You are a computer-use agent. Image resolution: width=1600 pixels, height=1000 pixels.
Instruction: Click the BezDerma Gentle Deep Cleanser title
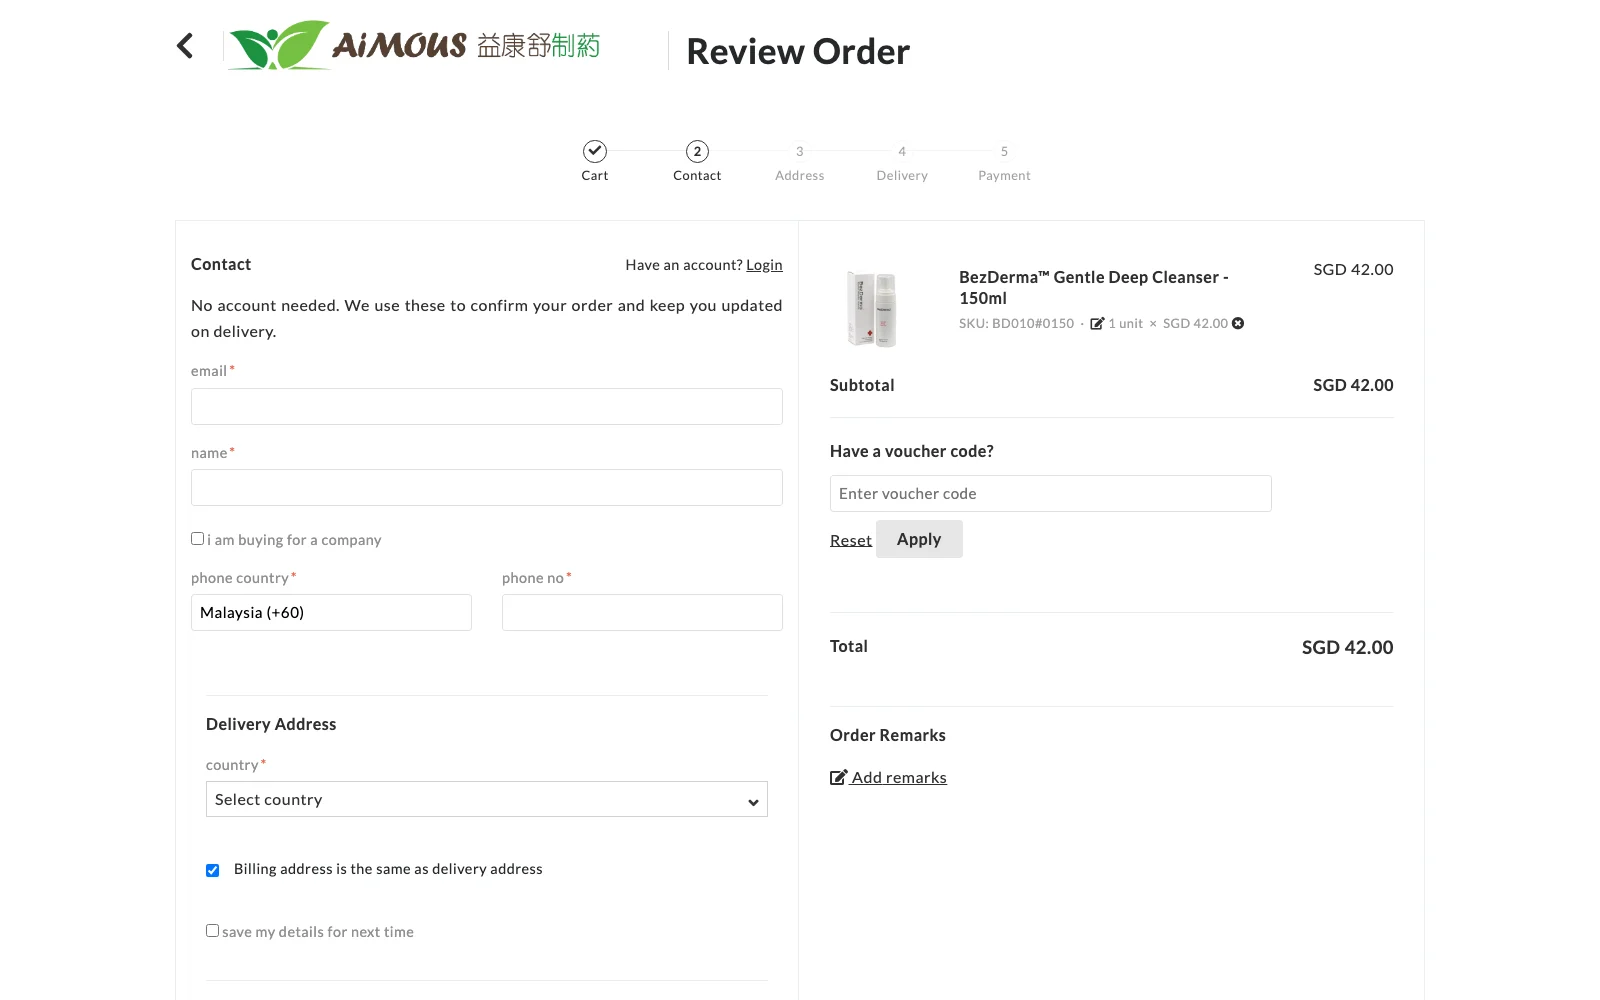[x=1094, y=287]
